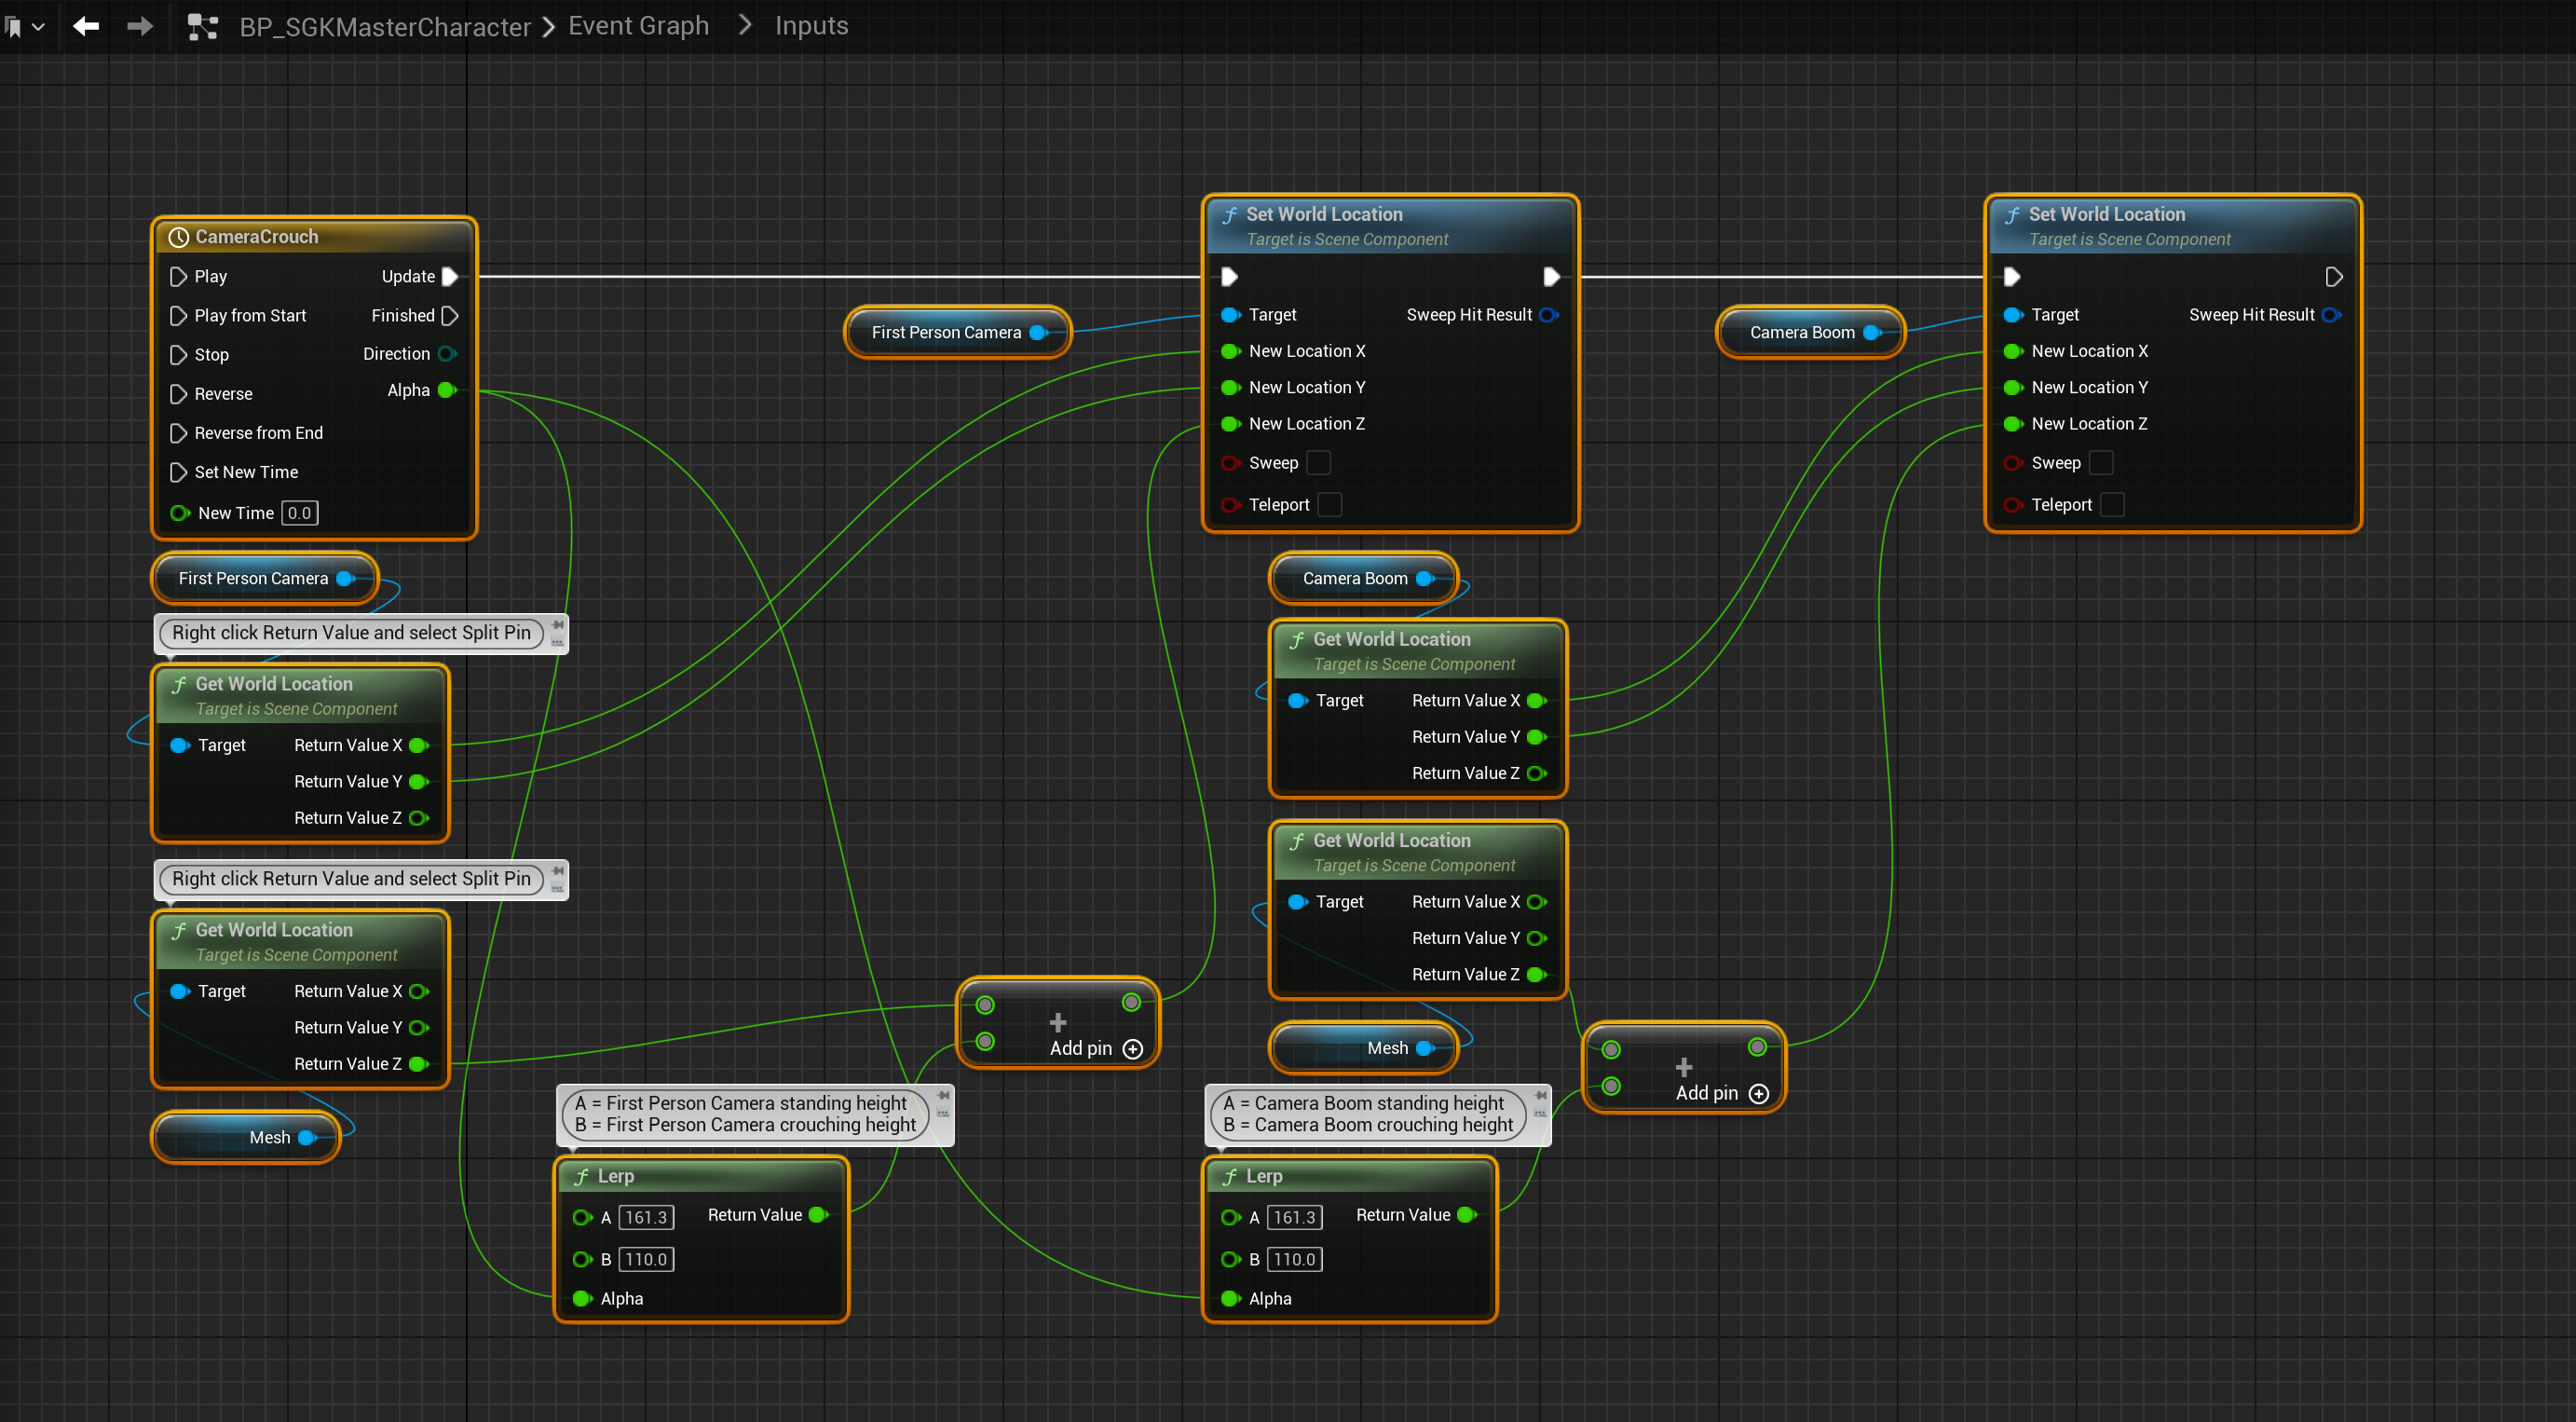This screenshot has height=1422, width=2576.
Task: Click BP_SGKMasterCharacter in the breadcrumb
Action: tap(385, 27)
